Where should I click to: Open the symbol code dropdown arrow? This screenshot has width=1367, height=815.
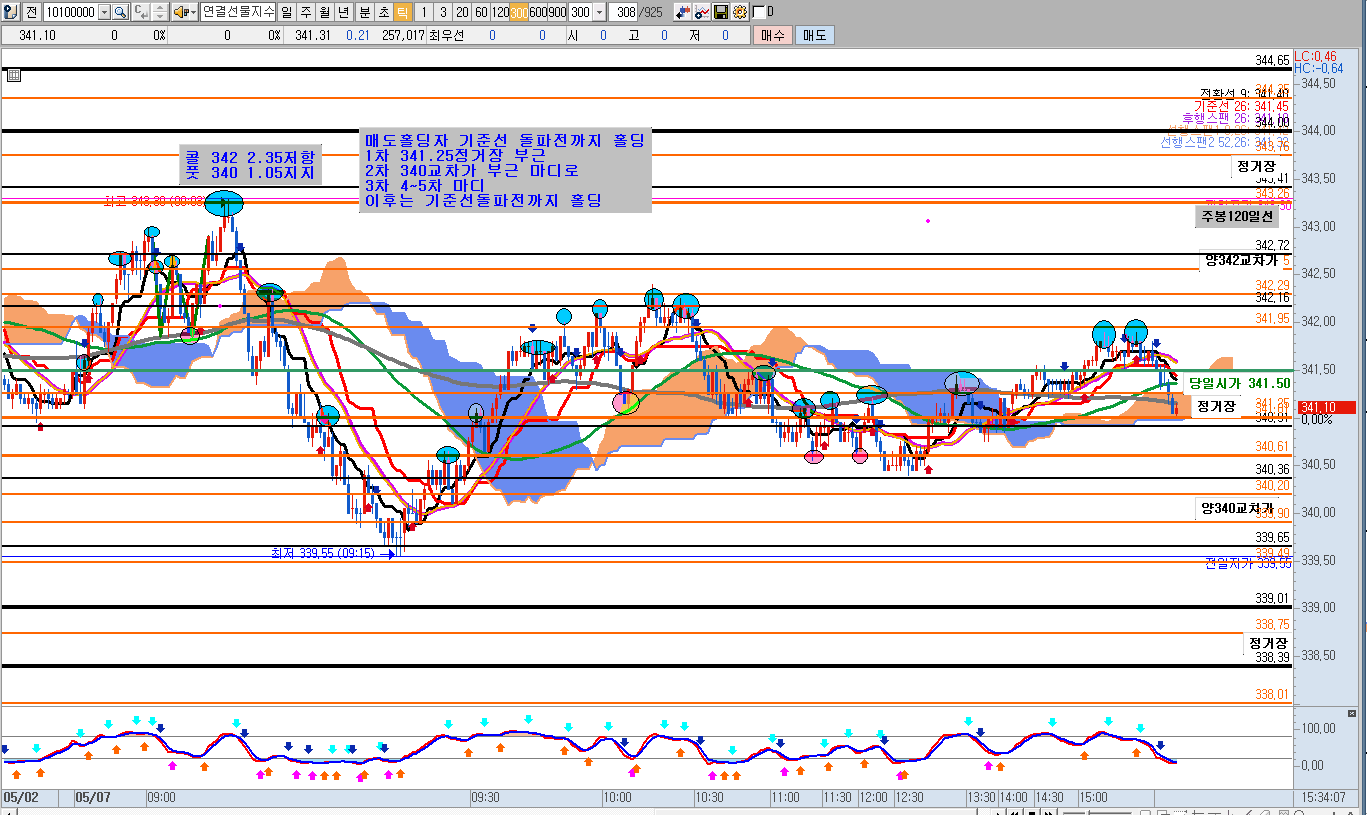coord(105,12)
